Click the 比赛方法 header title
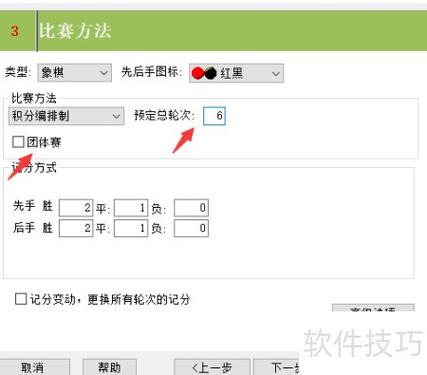Screen dimensions: 427x375 [x=75, y=31]
